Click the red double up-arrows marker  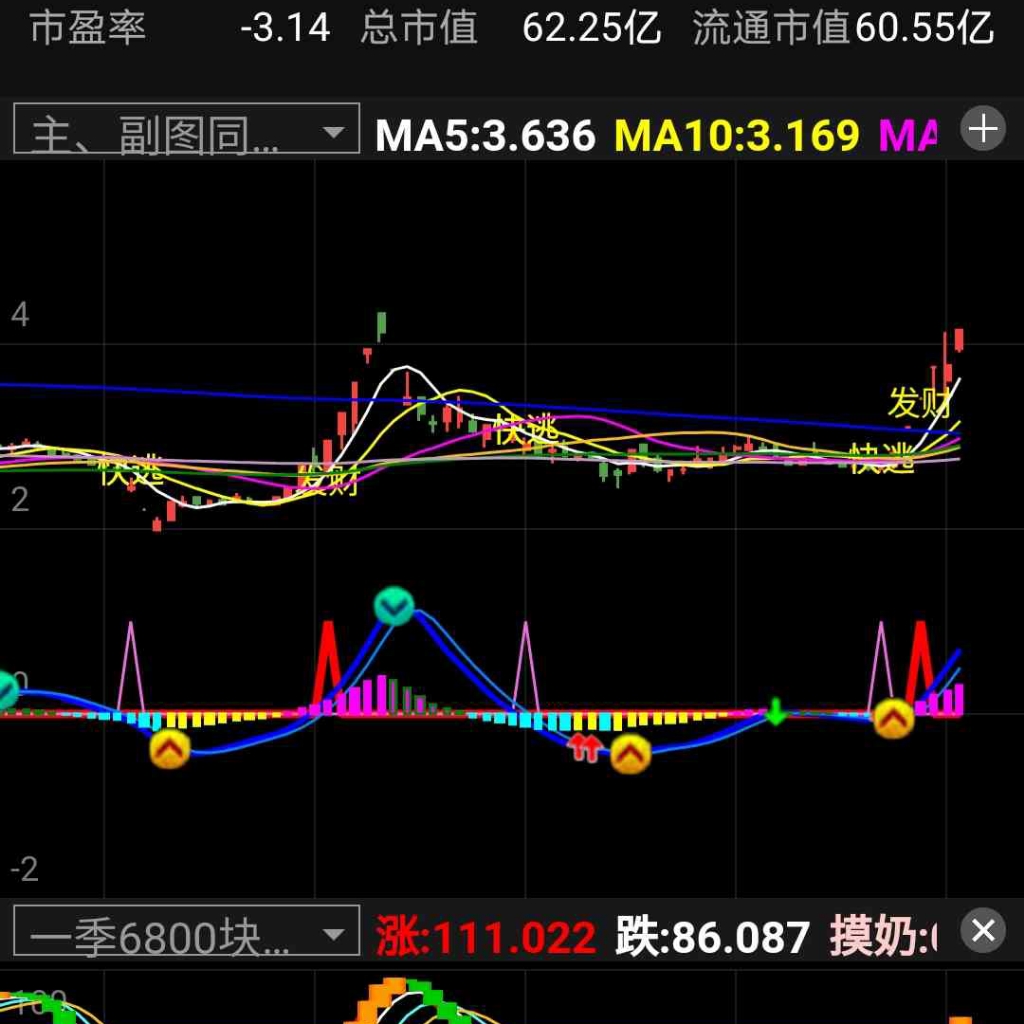[x=584, y=746]
